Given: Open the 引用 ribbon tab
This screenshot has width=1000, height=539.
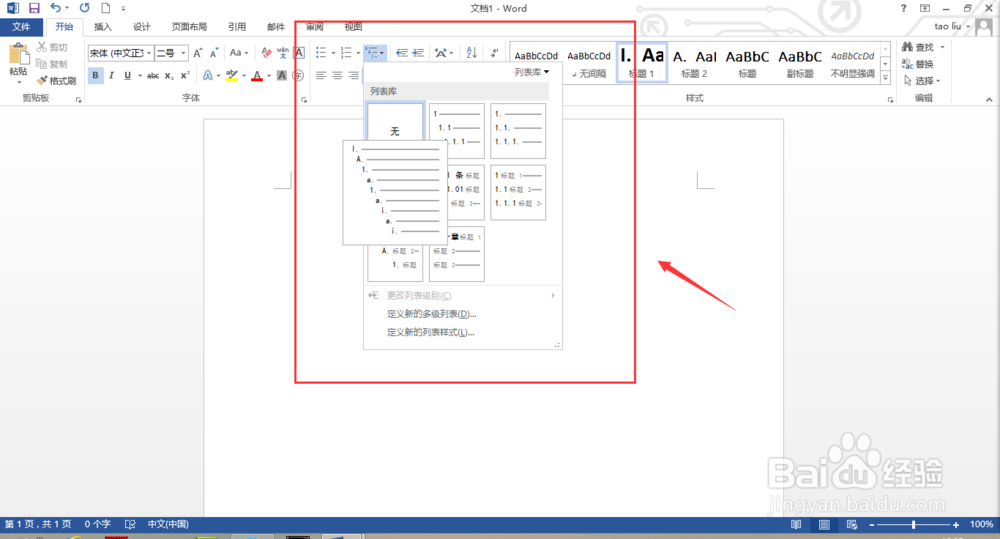Looking at the screenshot, I should (237, 27).
